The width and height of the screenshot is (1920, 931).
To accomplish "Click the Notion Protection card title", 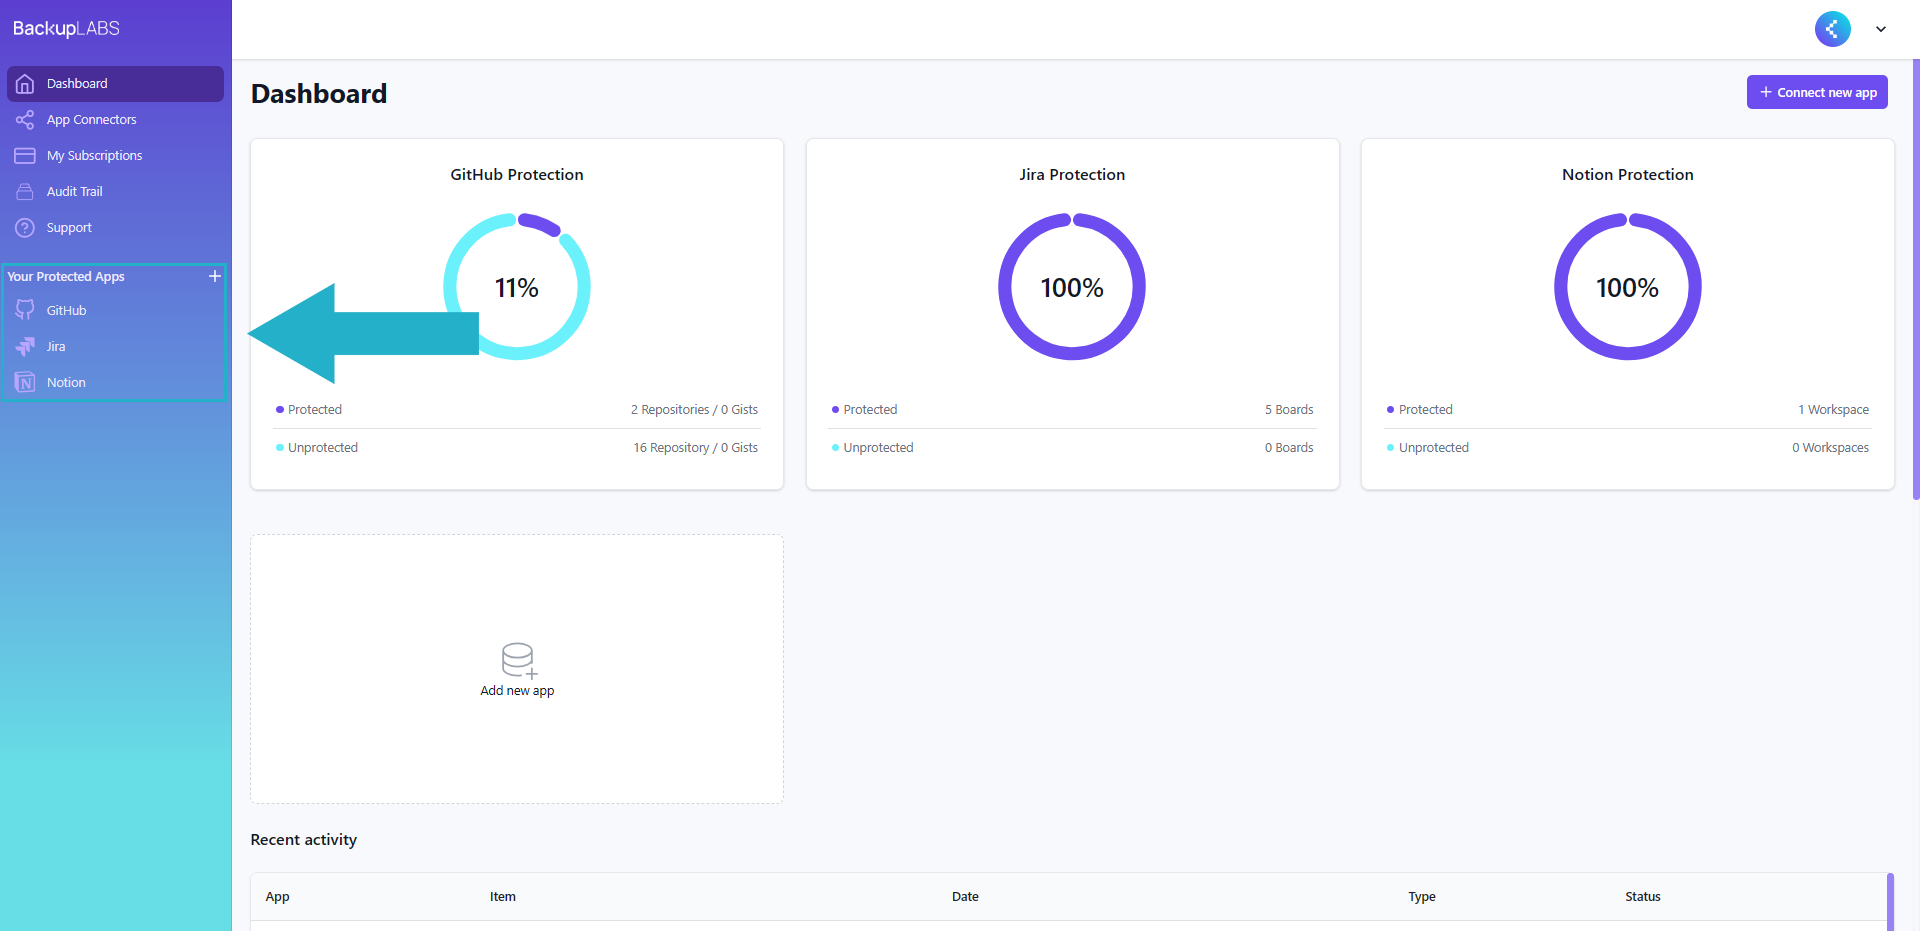I will point(1628,175).
